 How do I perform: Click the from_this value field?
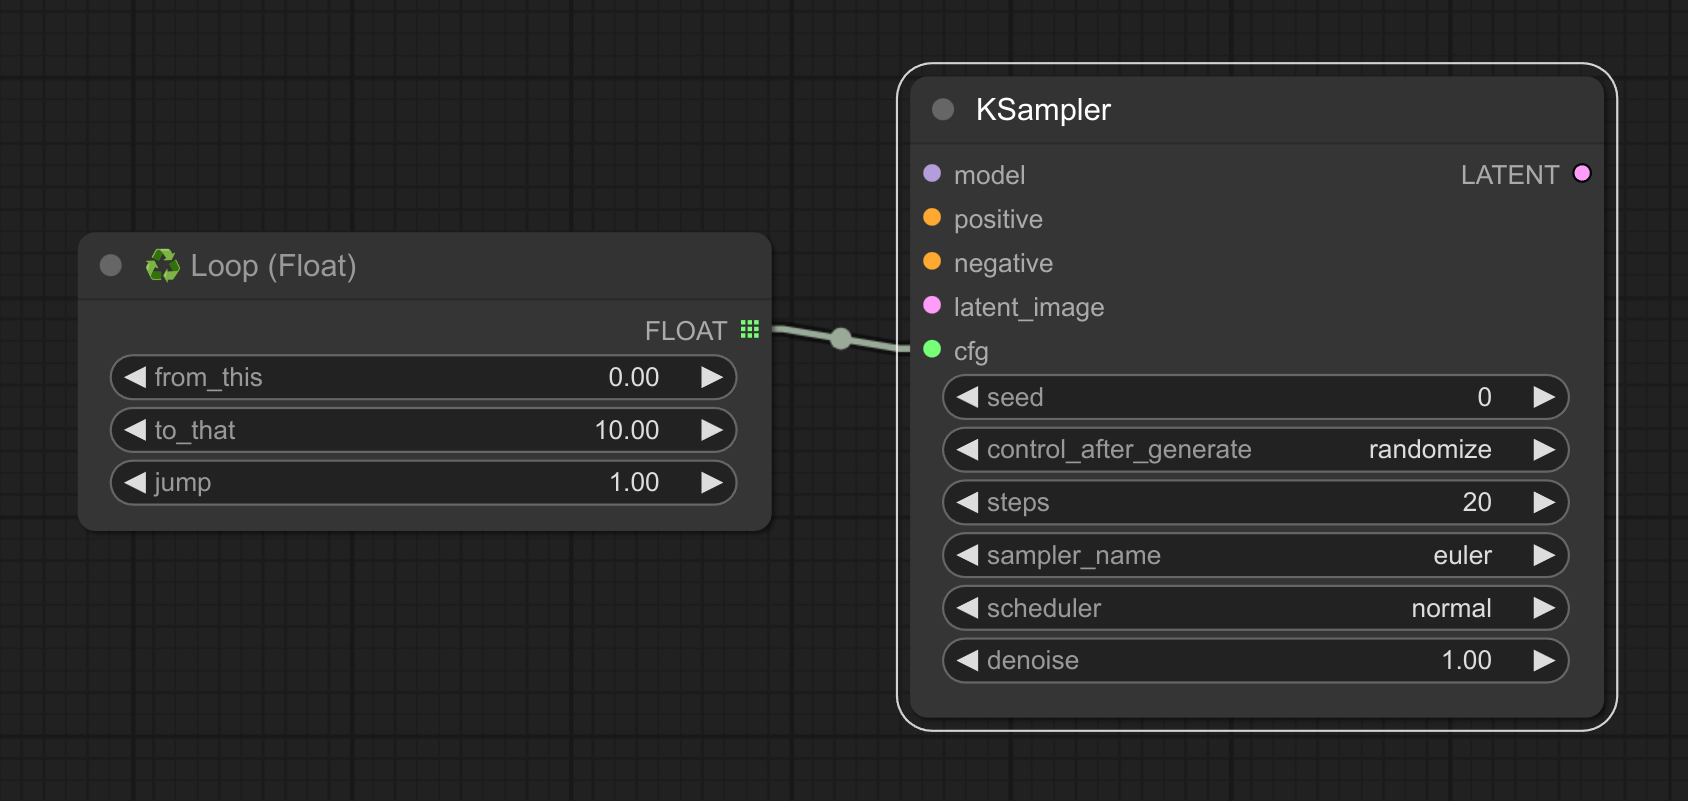click(423, 377)
